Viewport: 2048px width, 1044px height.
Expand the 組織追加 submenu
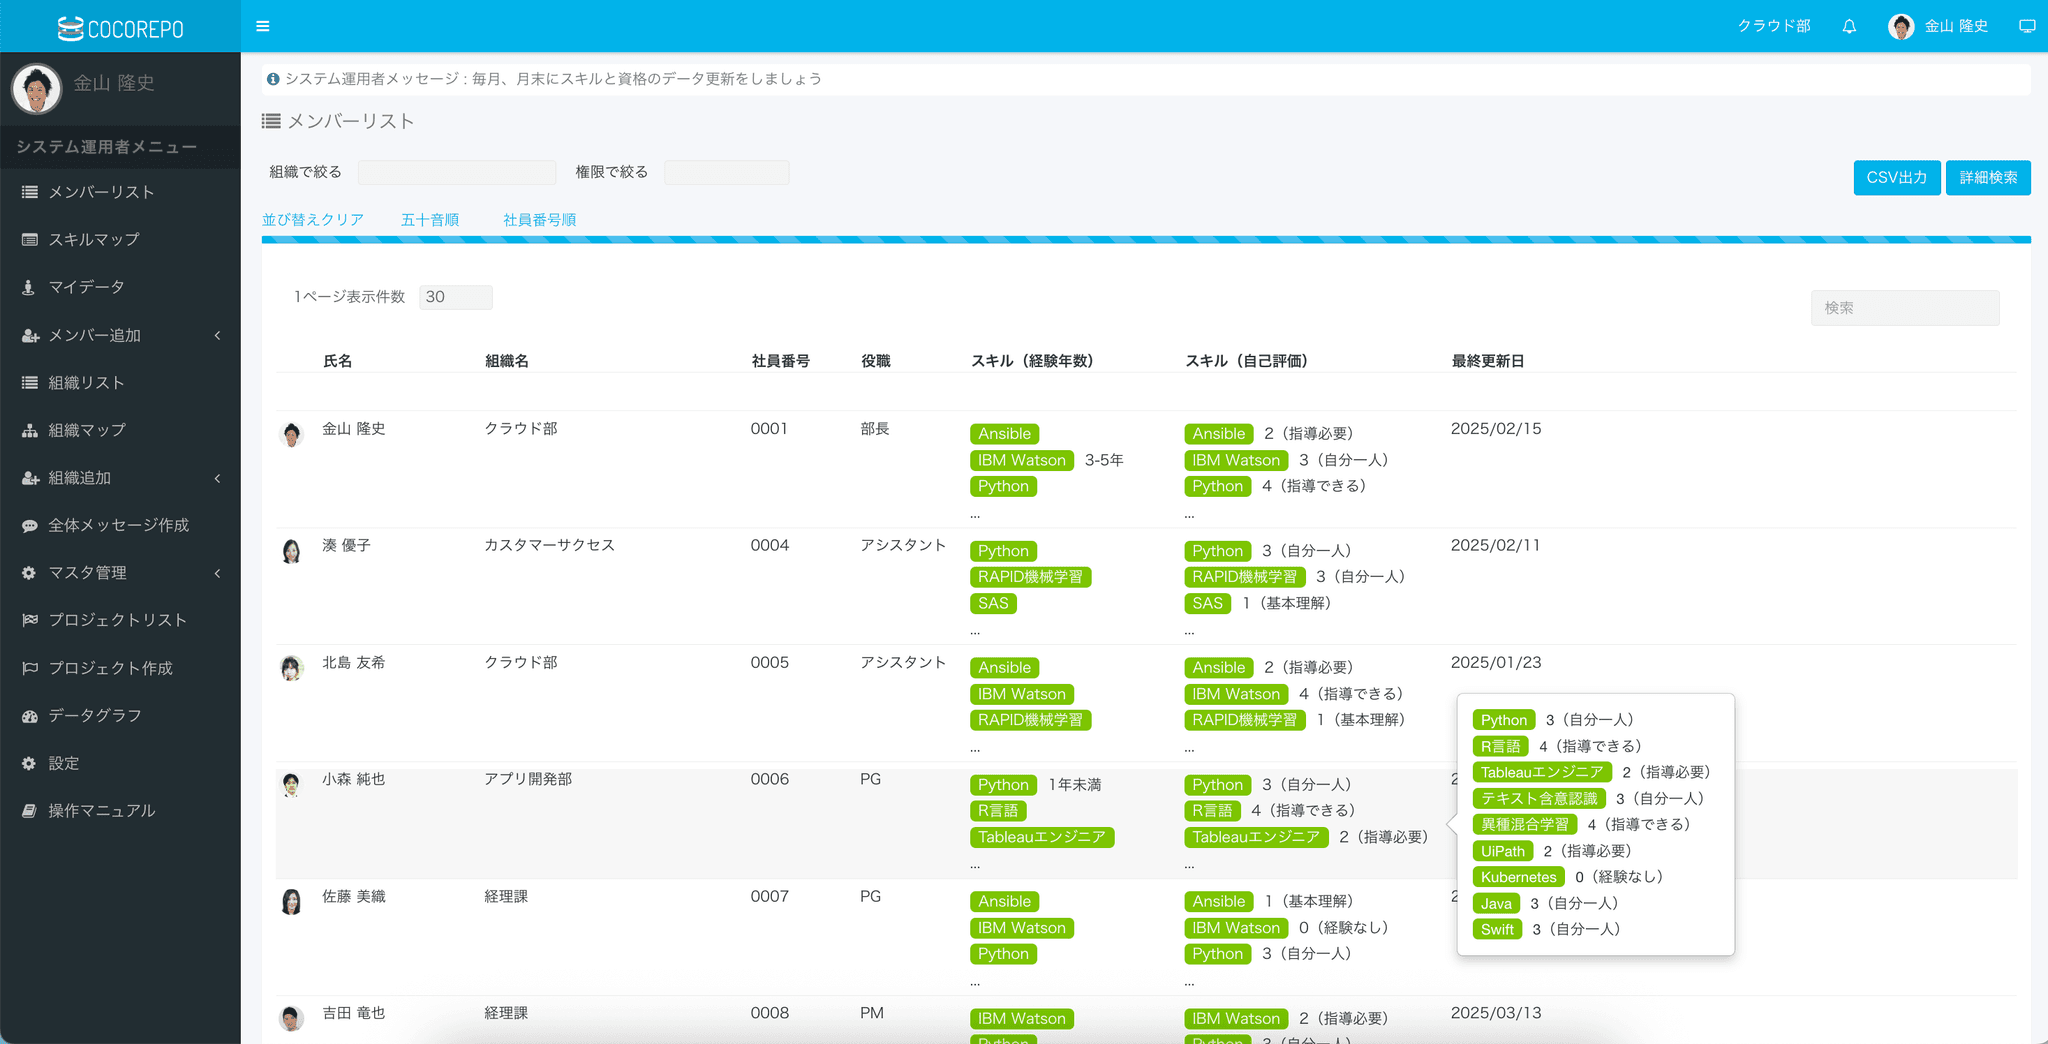[x=120, y=478]
